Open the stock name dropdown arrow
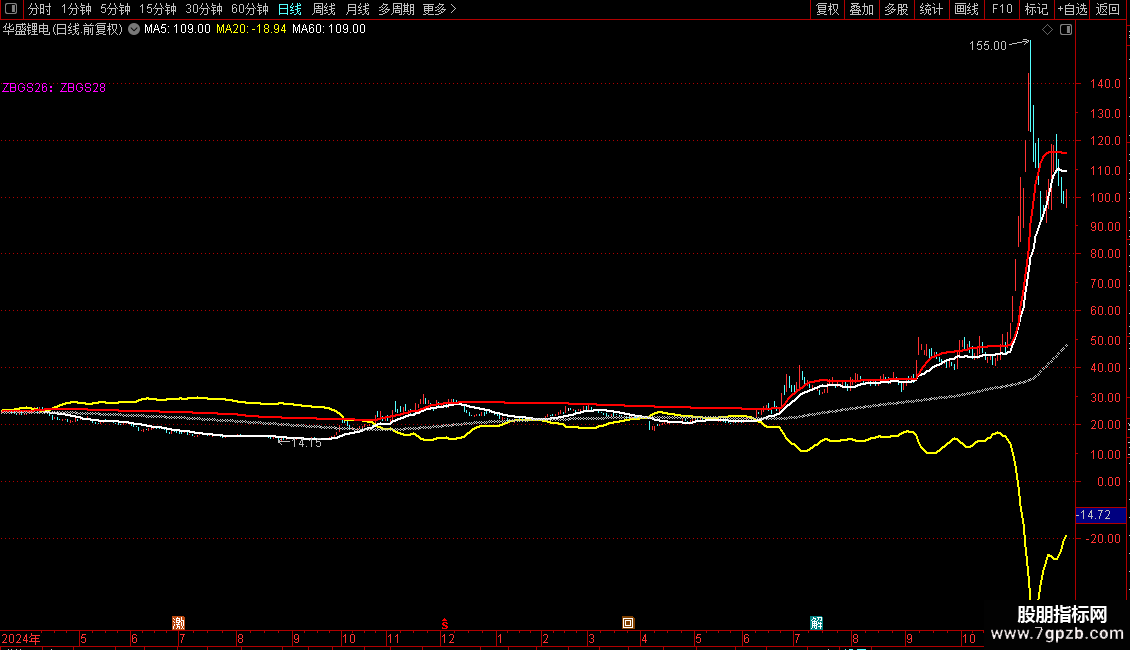The image size is (1130, 650). tap(134, 30)
